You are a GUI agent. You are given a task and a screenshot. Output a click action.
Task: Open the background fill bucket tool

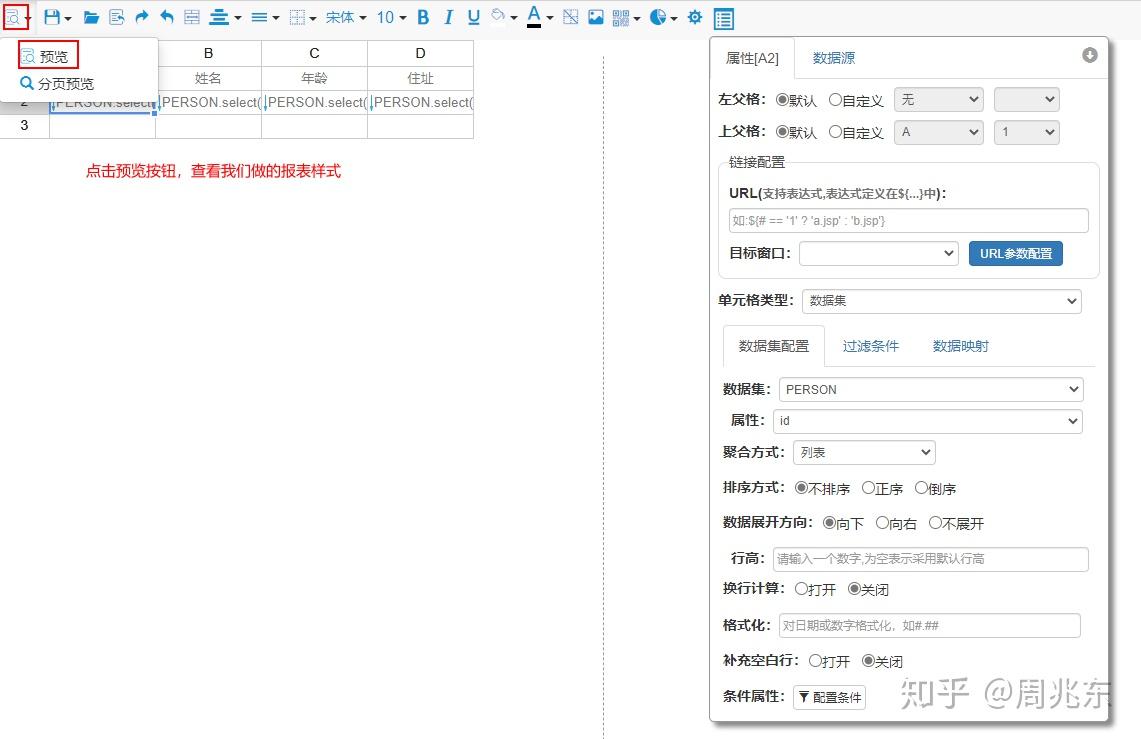coord(498,16)
